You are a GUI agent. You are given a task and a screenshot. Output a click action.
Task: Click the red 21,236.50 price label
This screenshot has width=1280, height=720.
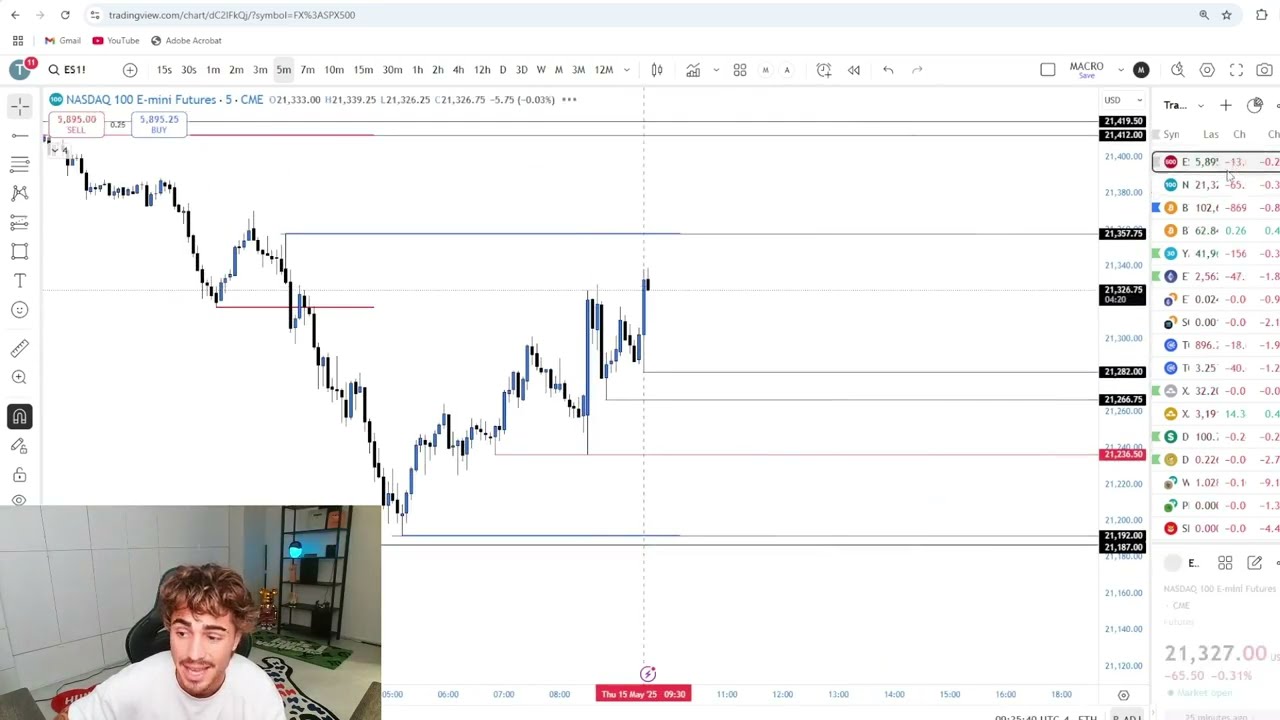click(x=1122, y=455)
